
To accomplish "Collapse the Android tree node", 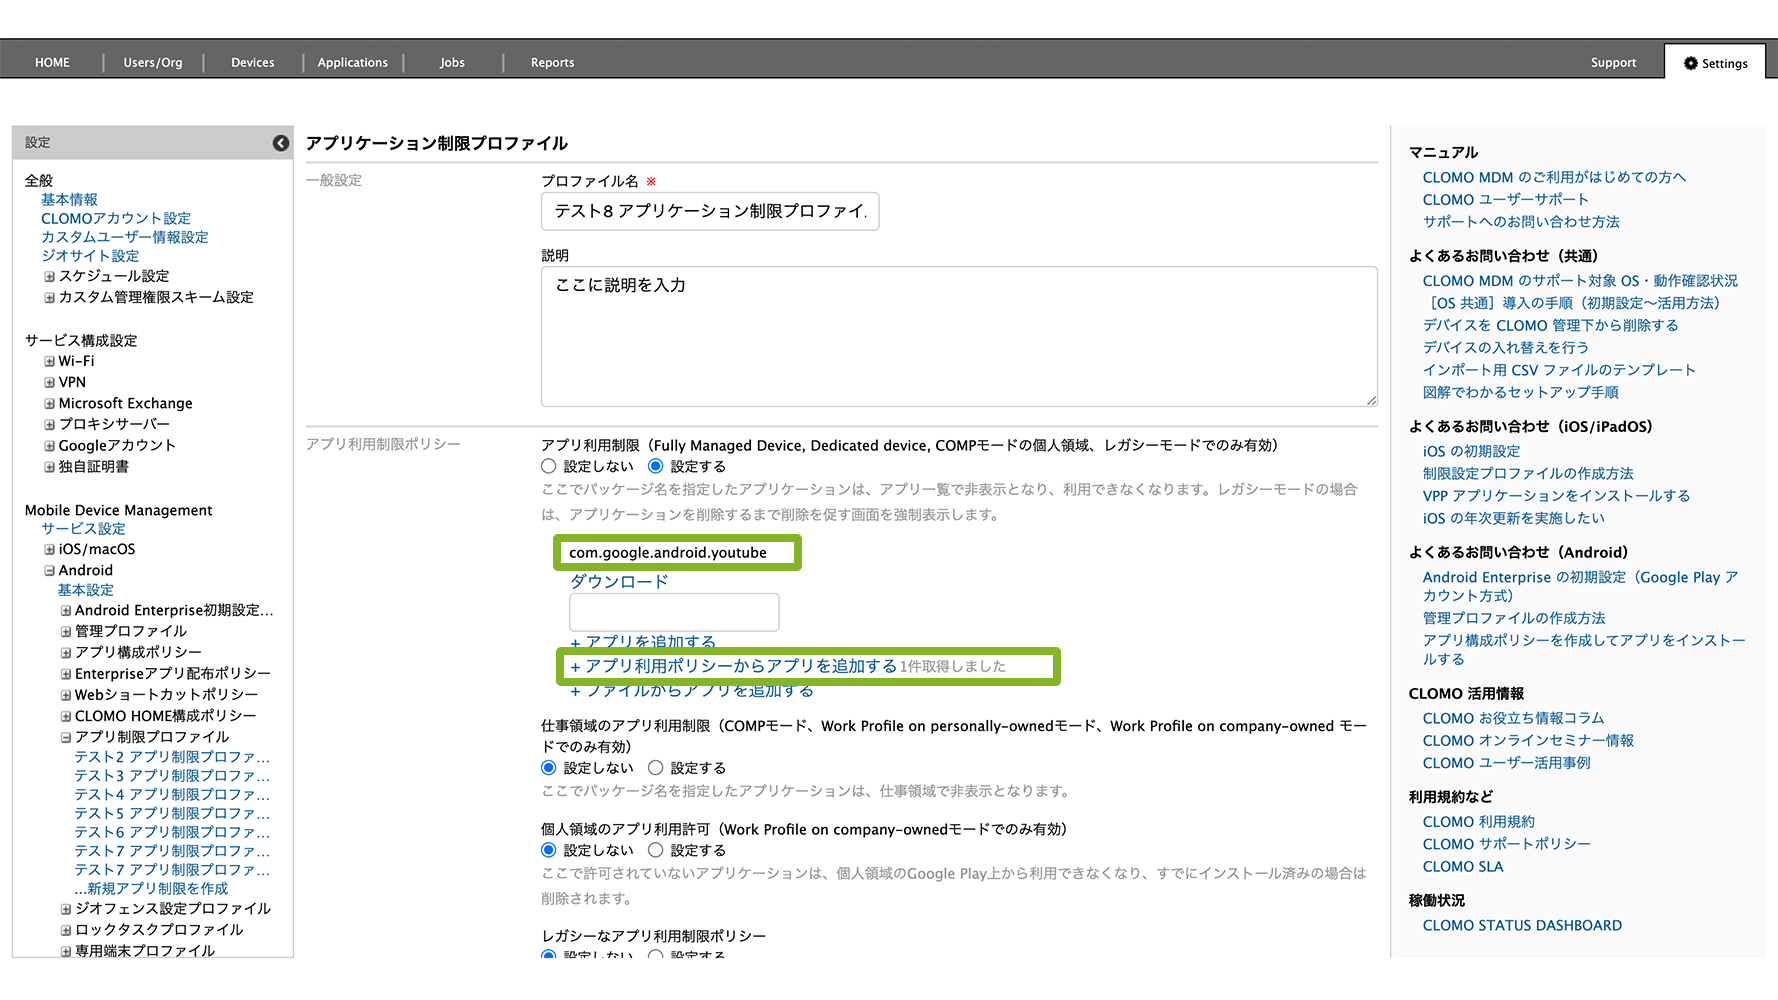I will [49, 571].
